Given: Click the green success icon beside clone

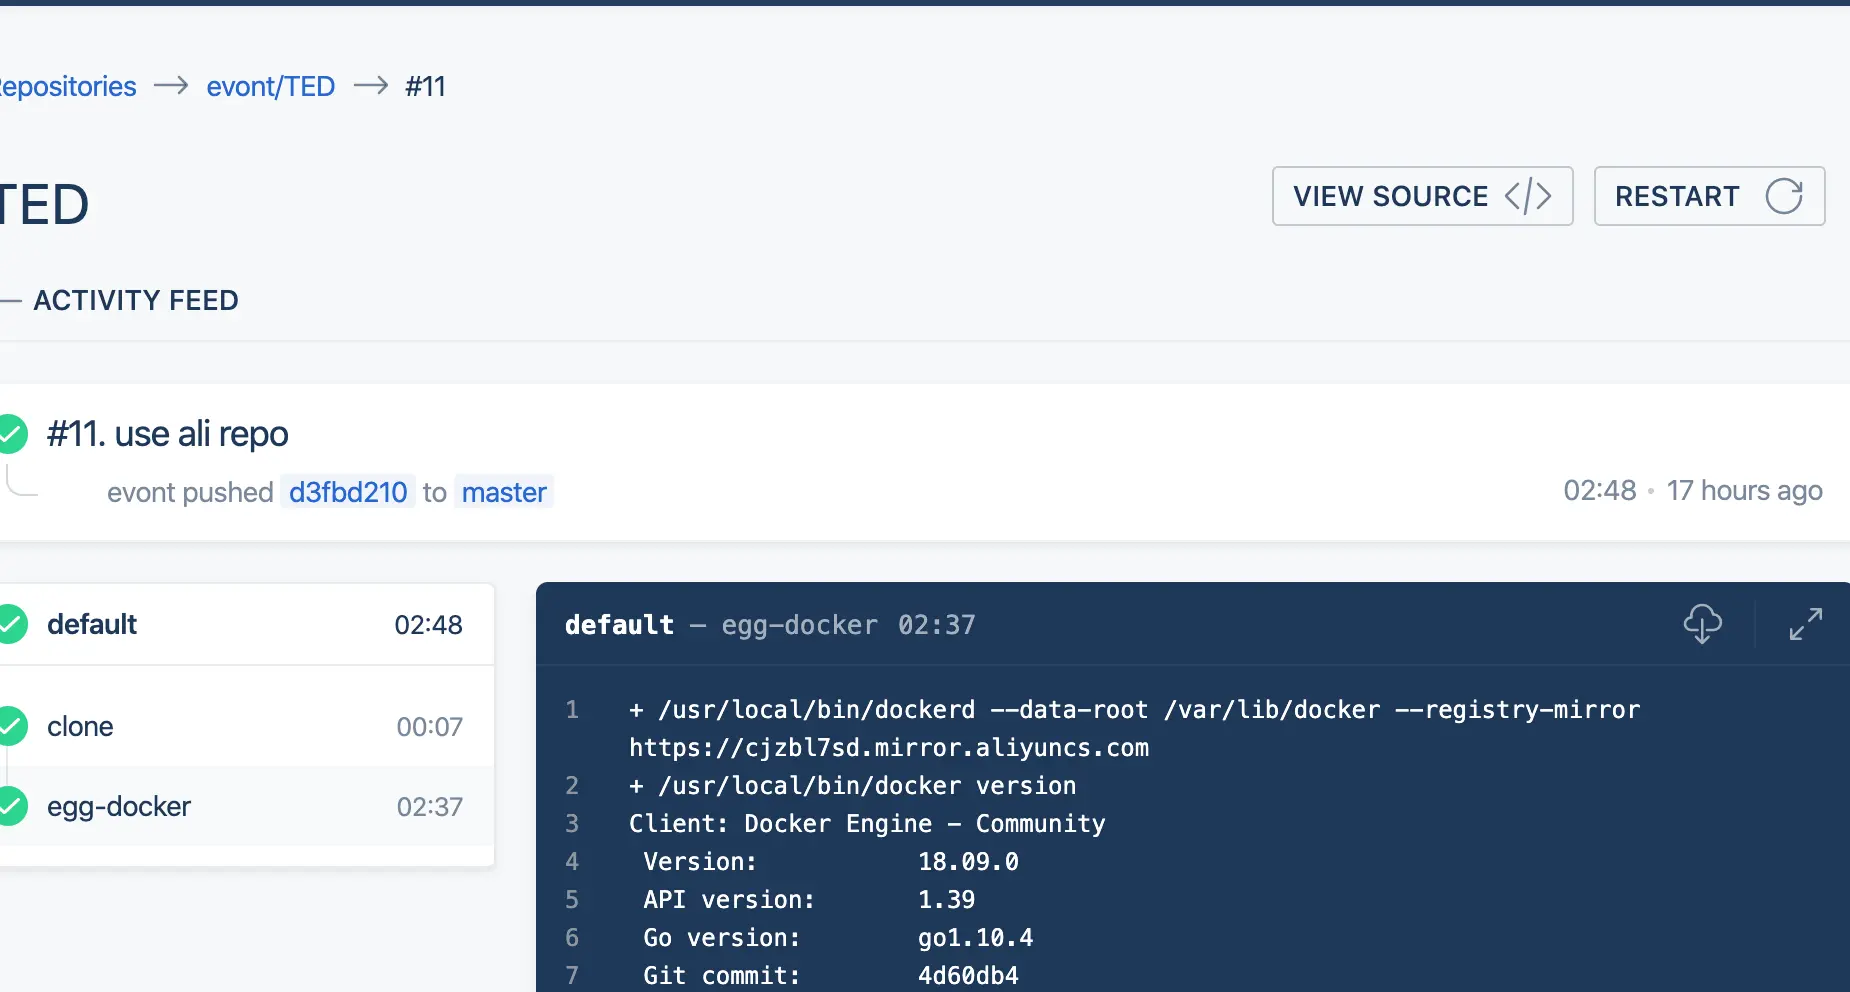Looking at the screenshot, I should (x=12, y=726).
